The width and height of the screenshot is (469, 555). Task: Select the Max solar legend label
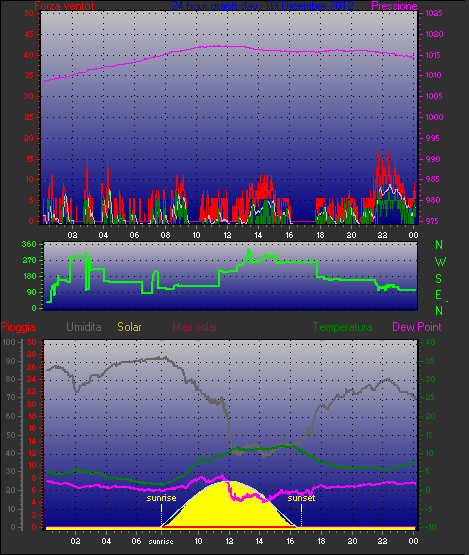(195, 327)
